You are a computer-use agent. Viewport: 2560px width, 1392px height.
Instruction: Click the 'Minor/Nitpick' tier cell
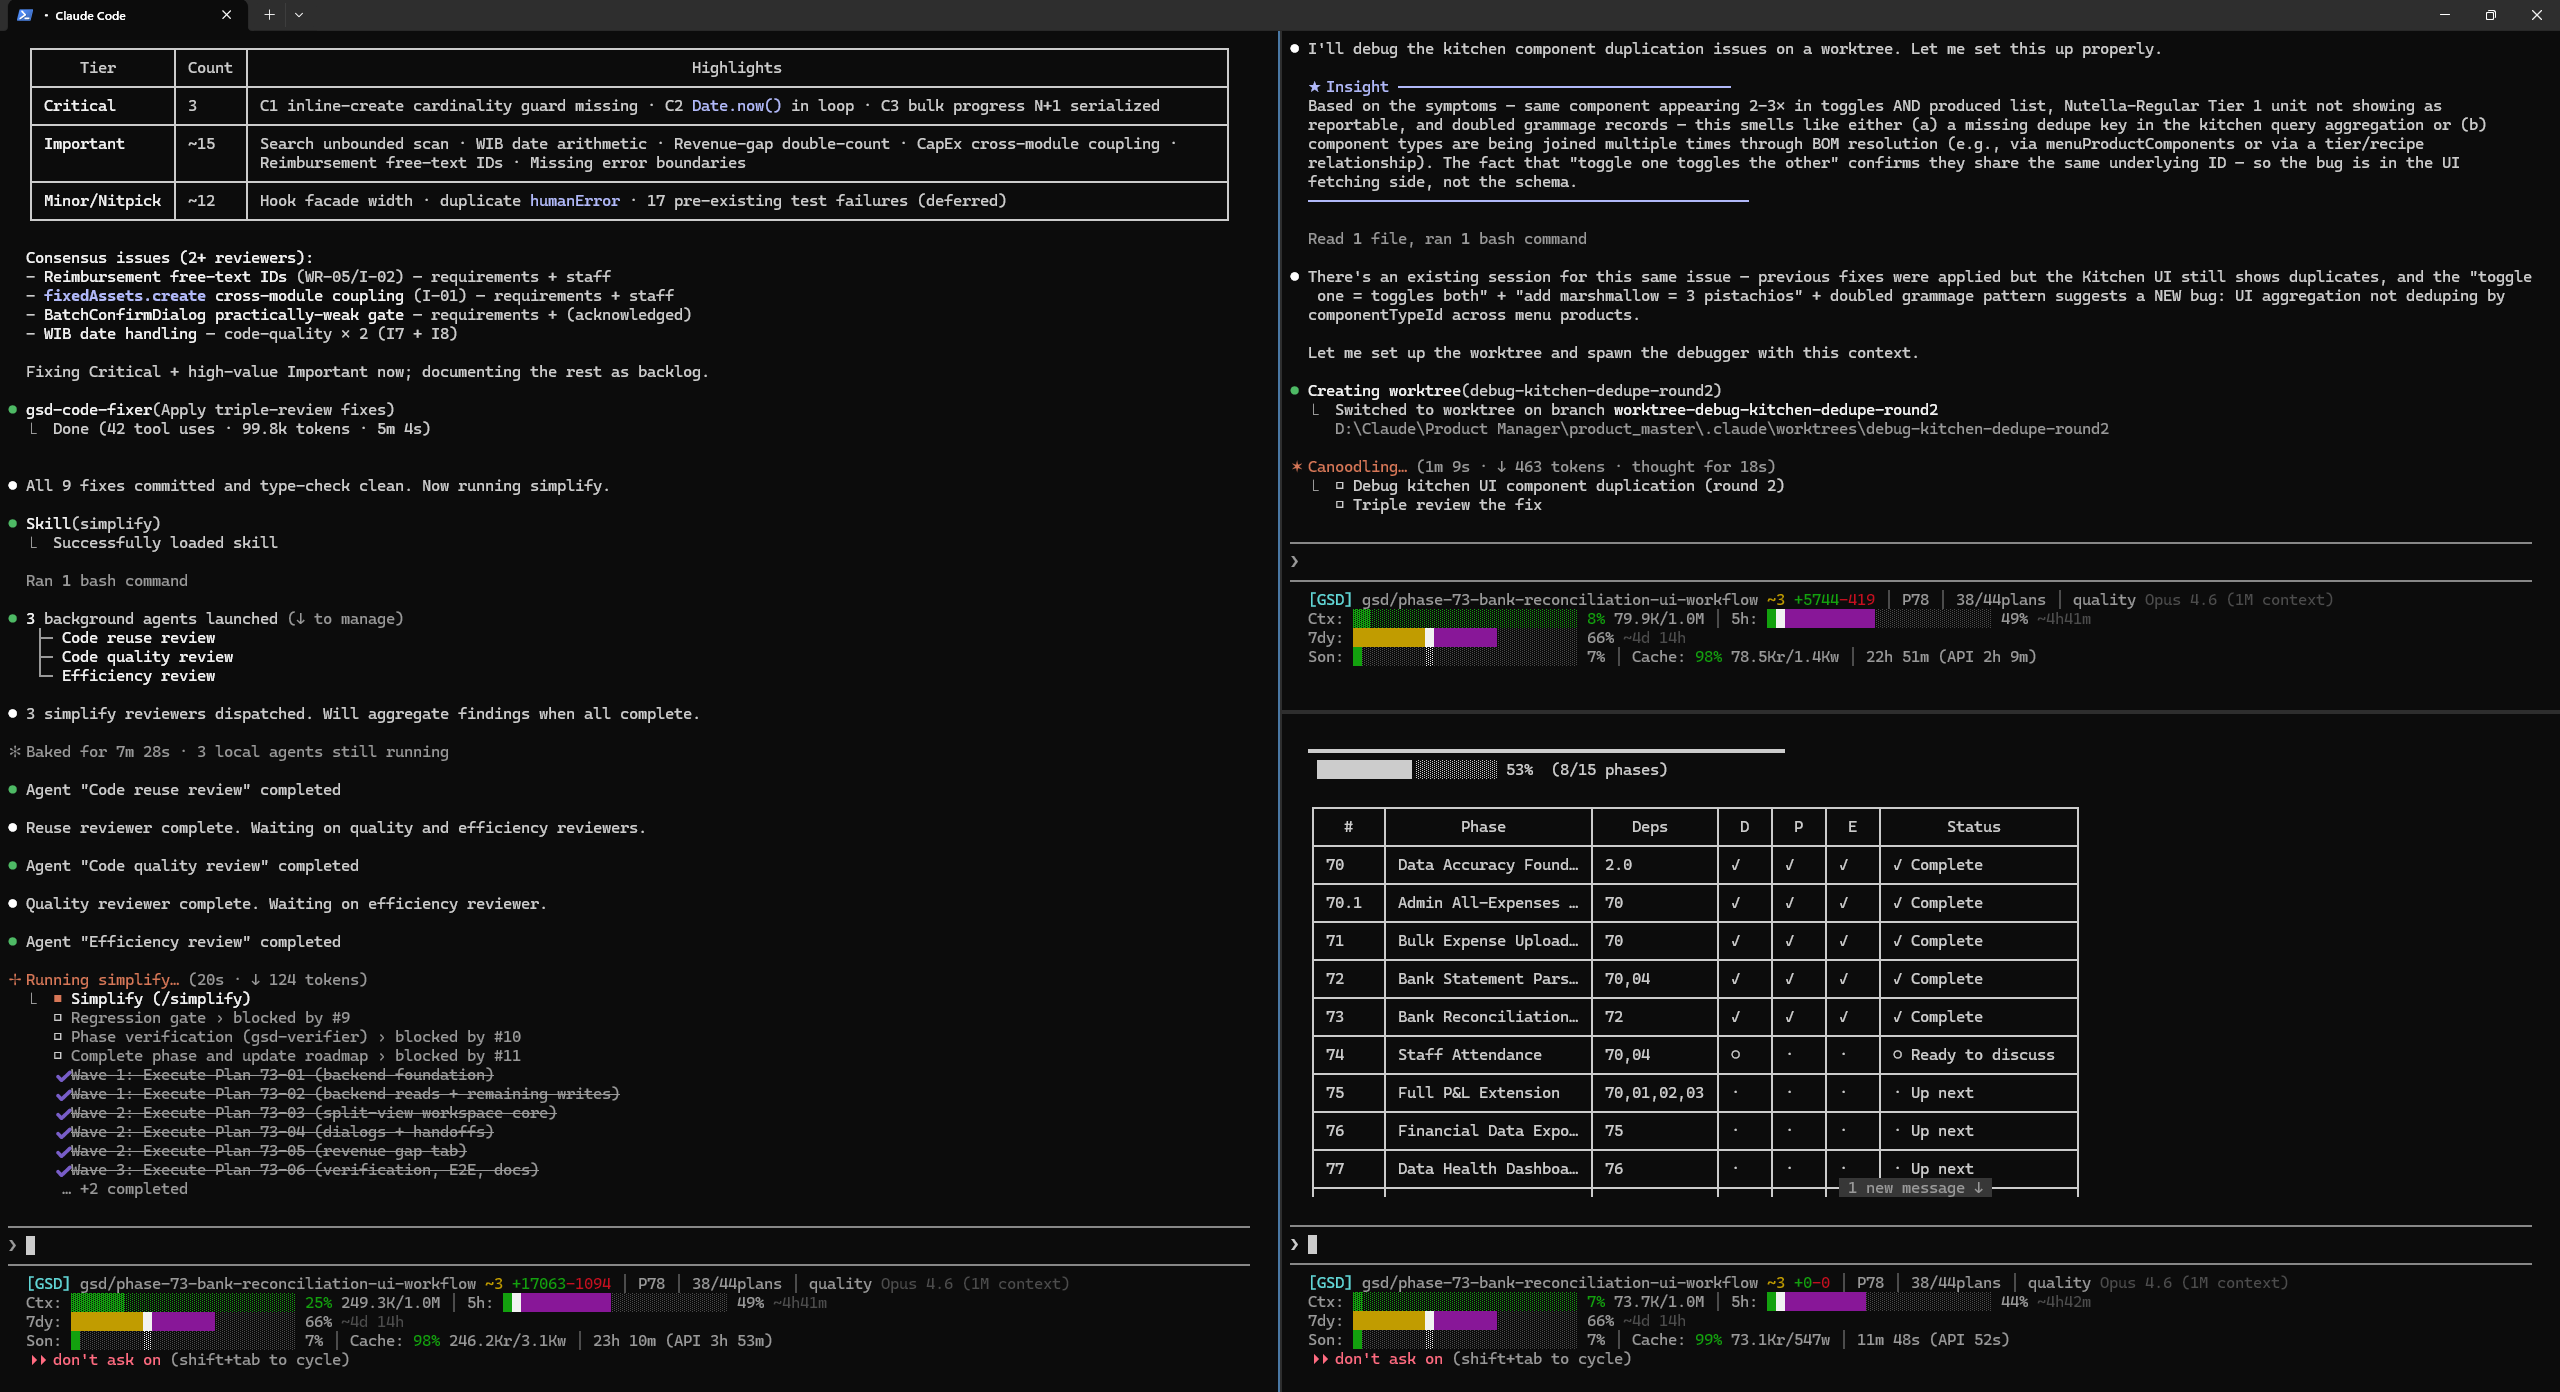pos(102,201)
